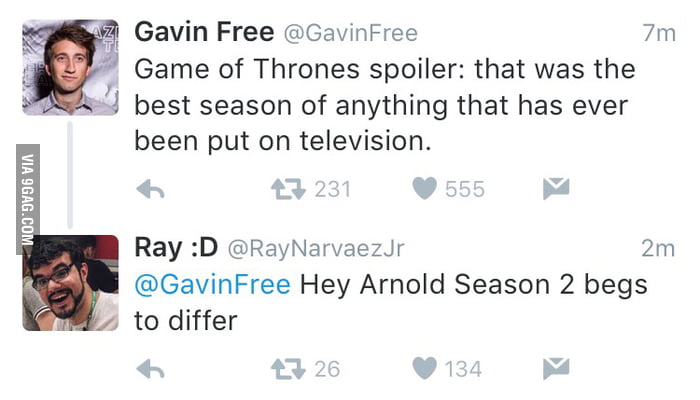This screenshot has height=400, width=700.
Task: Open the @GavinFree handle beside Gavin's name
Action: (x=351, y=34)
